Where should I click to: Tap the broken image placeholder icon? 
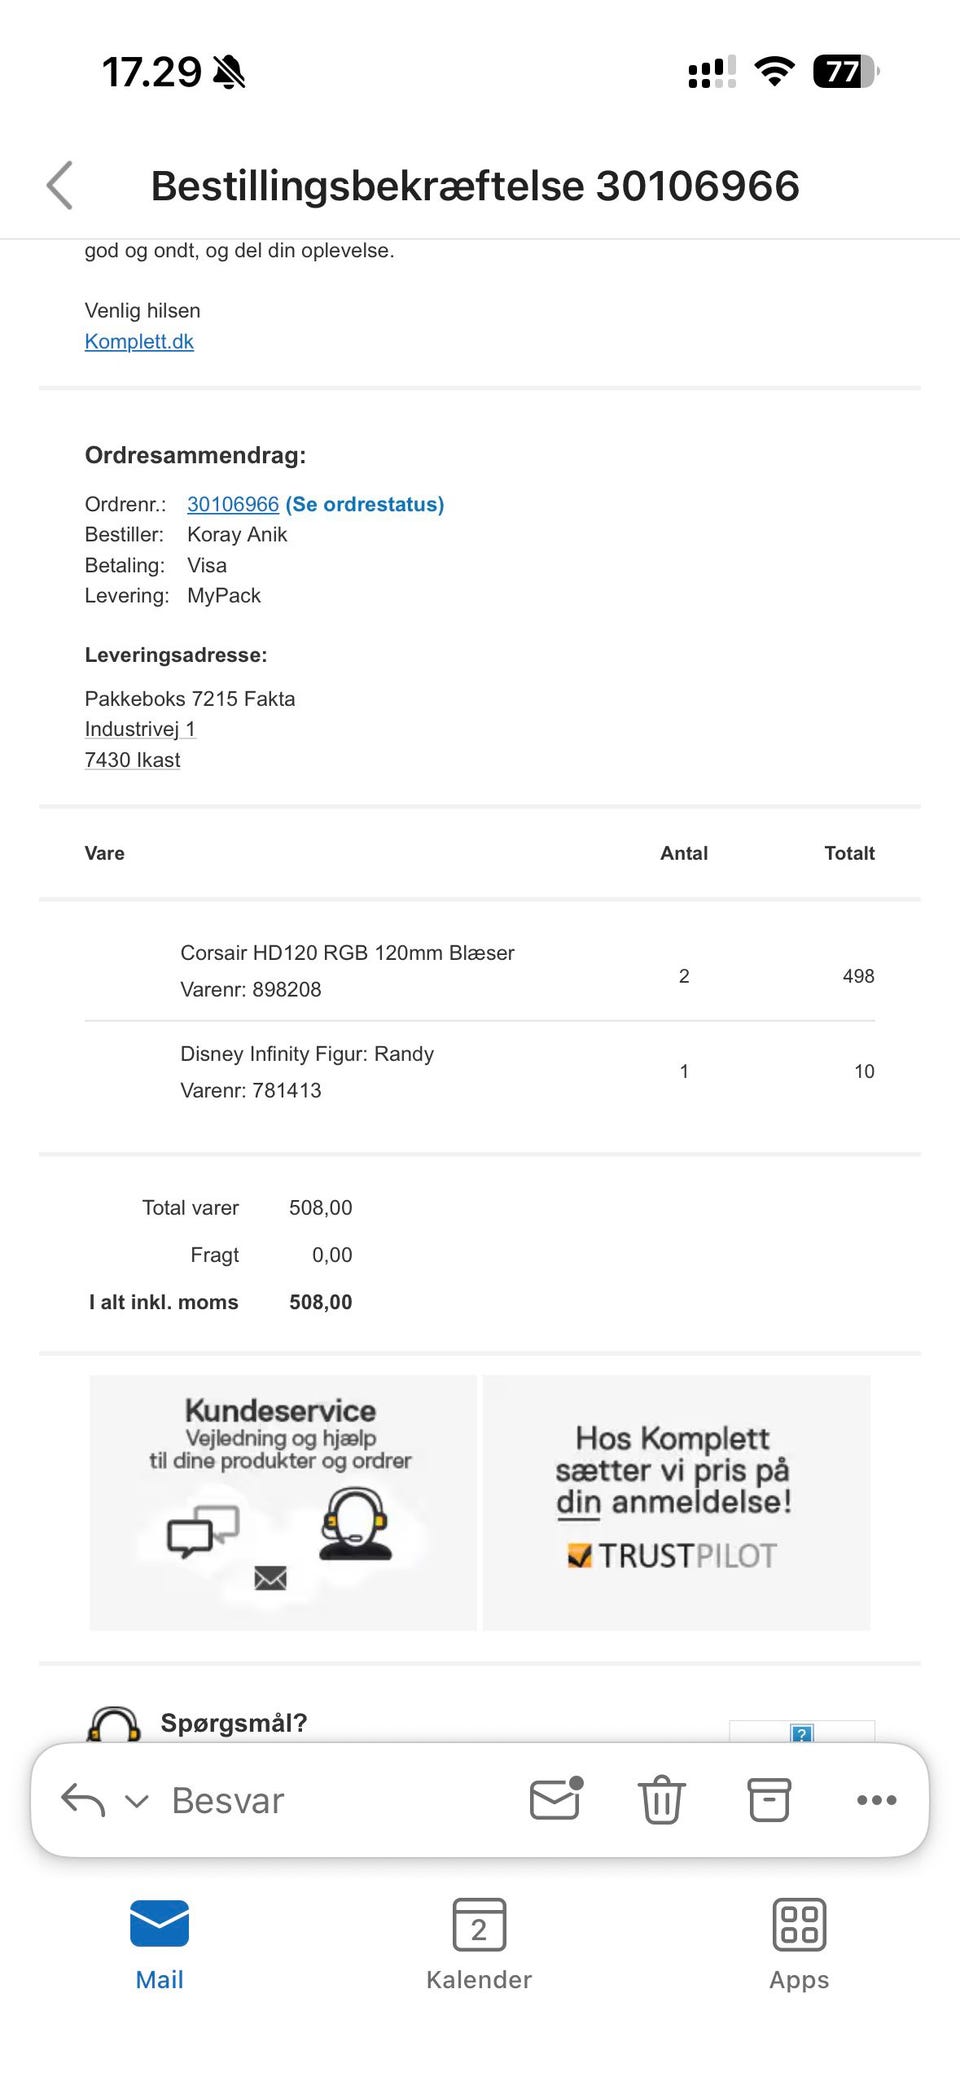pyautogui.click(x=802, y=1732)
